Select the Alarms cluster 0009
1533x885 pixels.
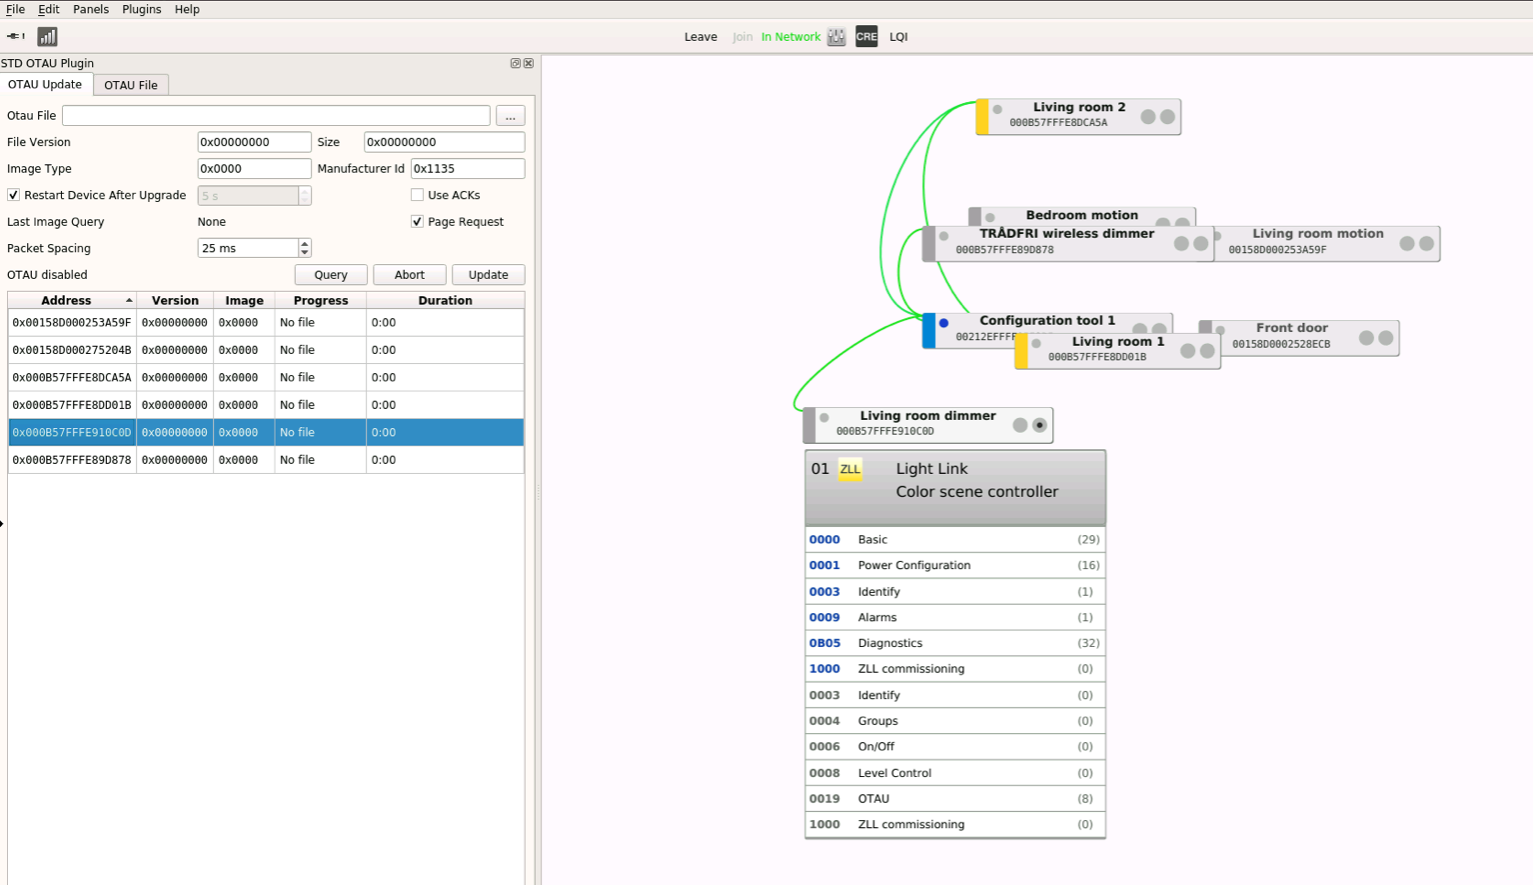tap(955, 618)
